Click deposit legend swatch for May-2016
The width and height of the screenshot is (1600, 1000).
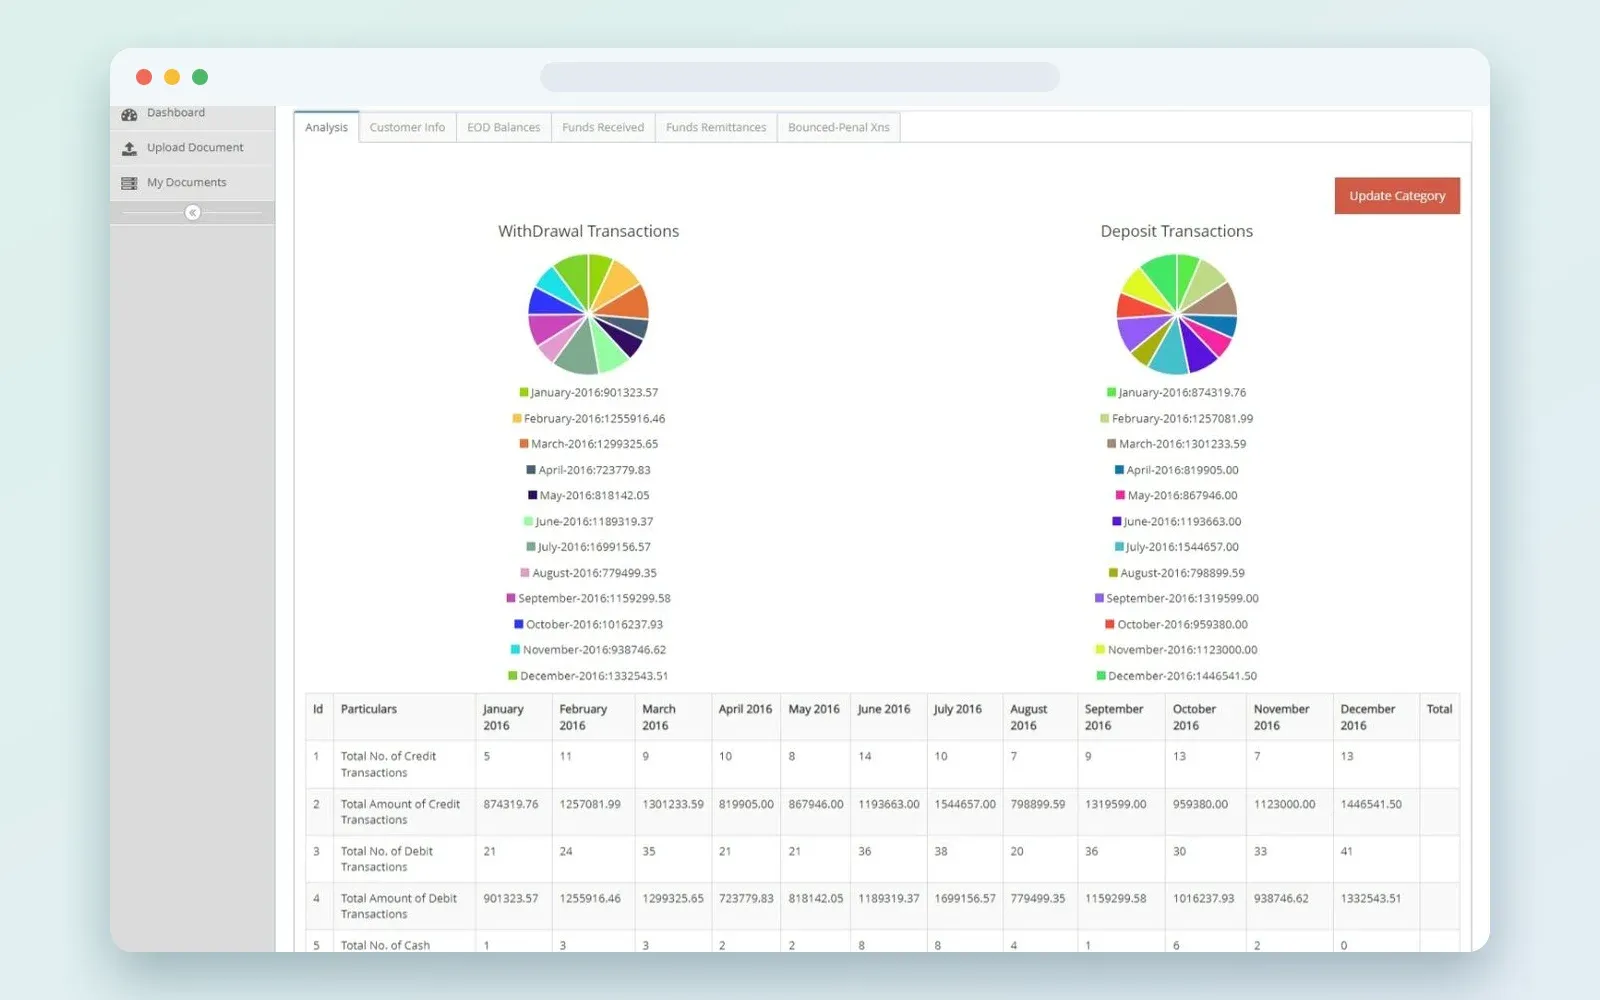[1120, 495]
